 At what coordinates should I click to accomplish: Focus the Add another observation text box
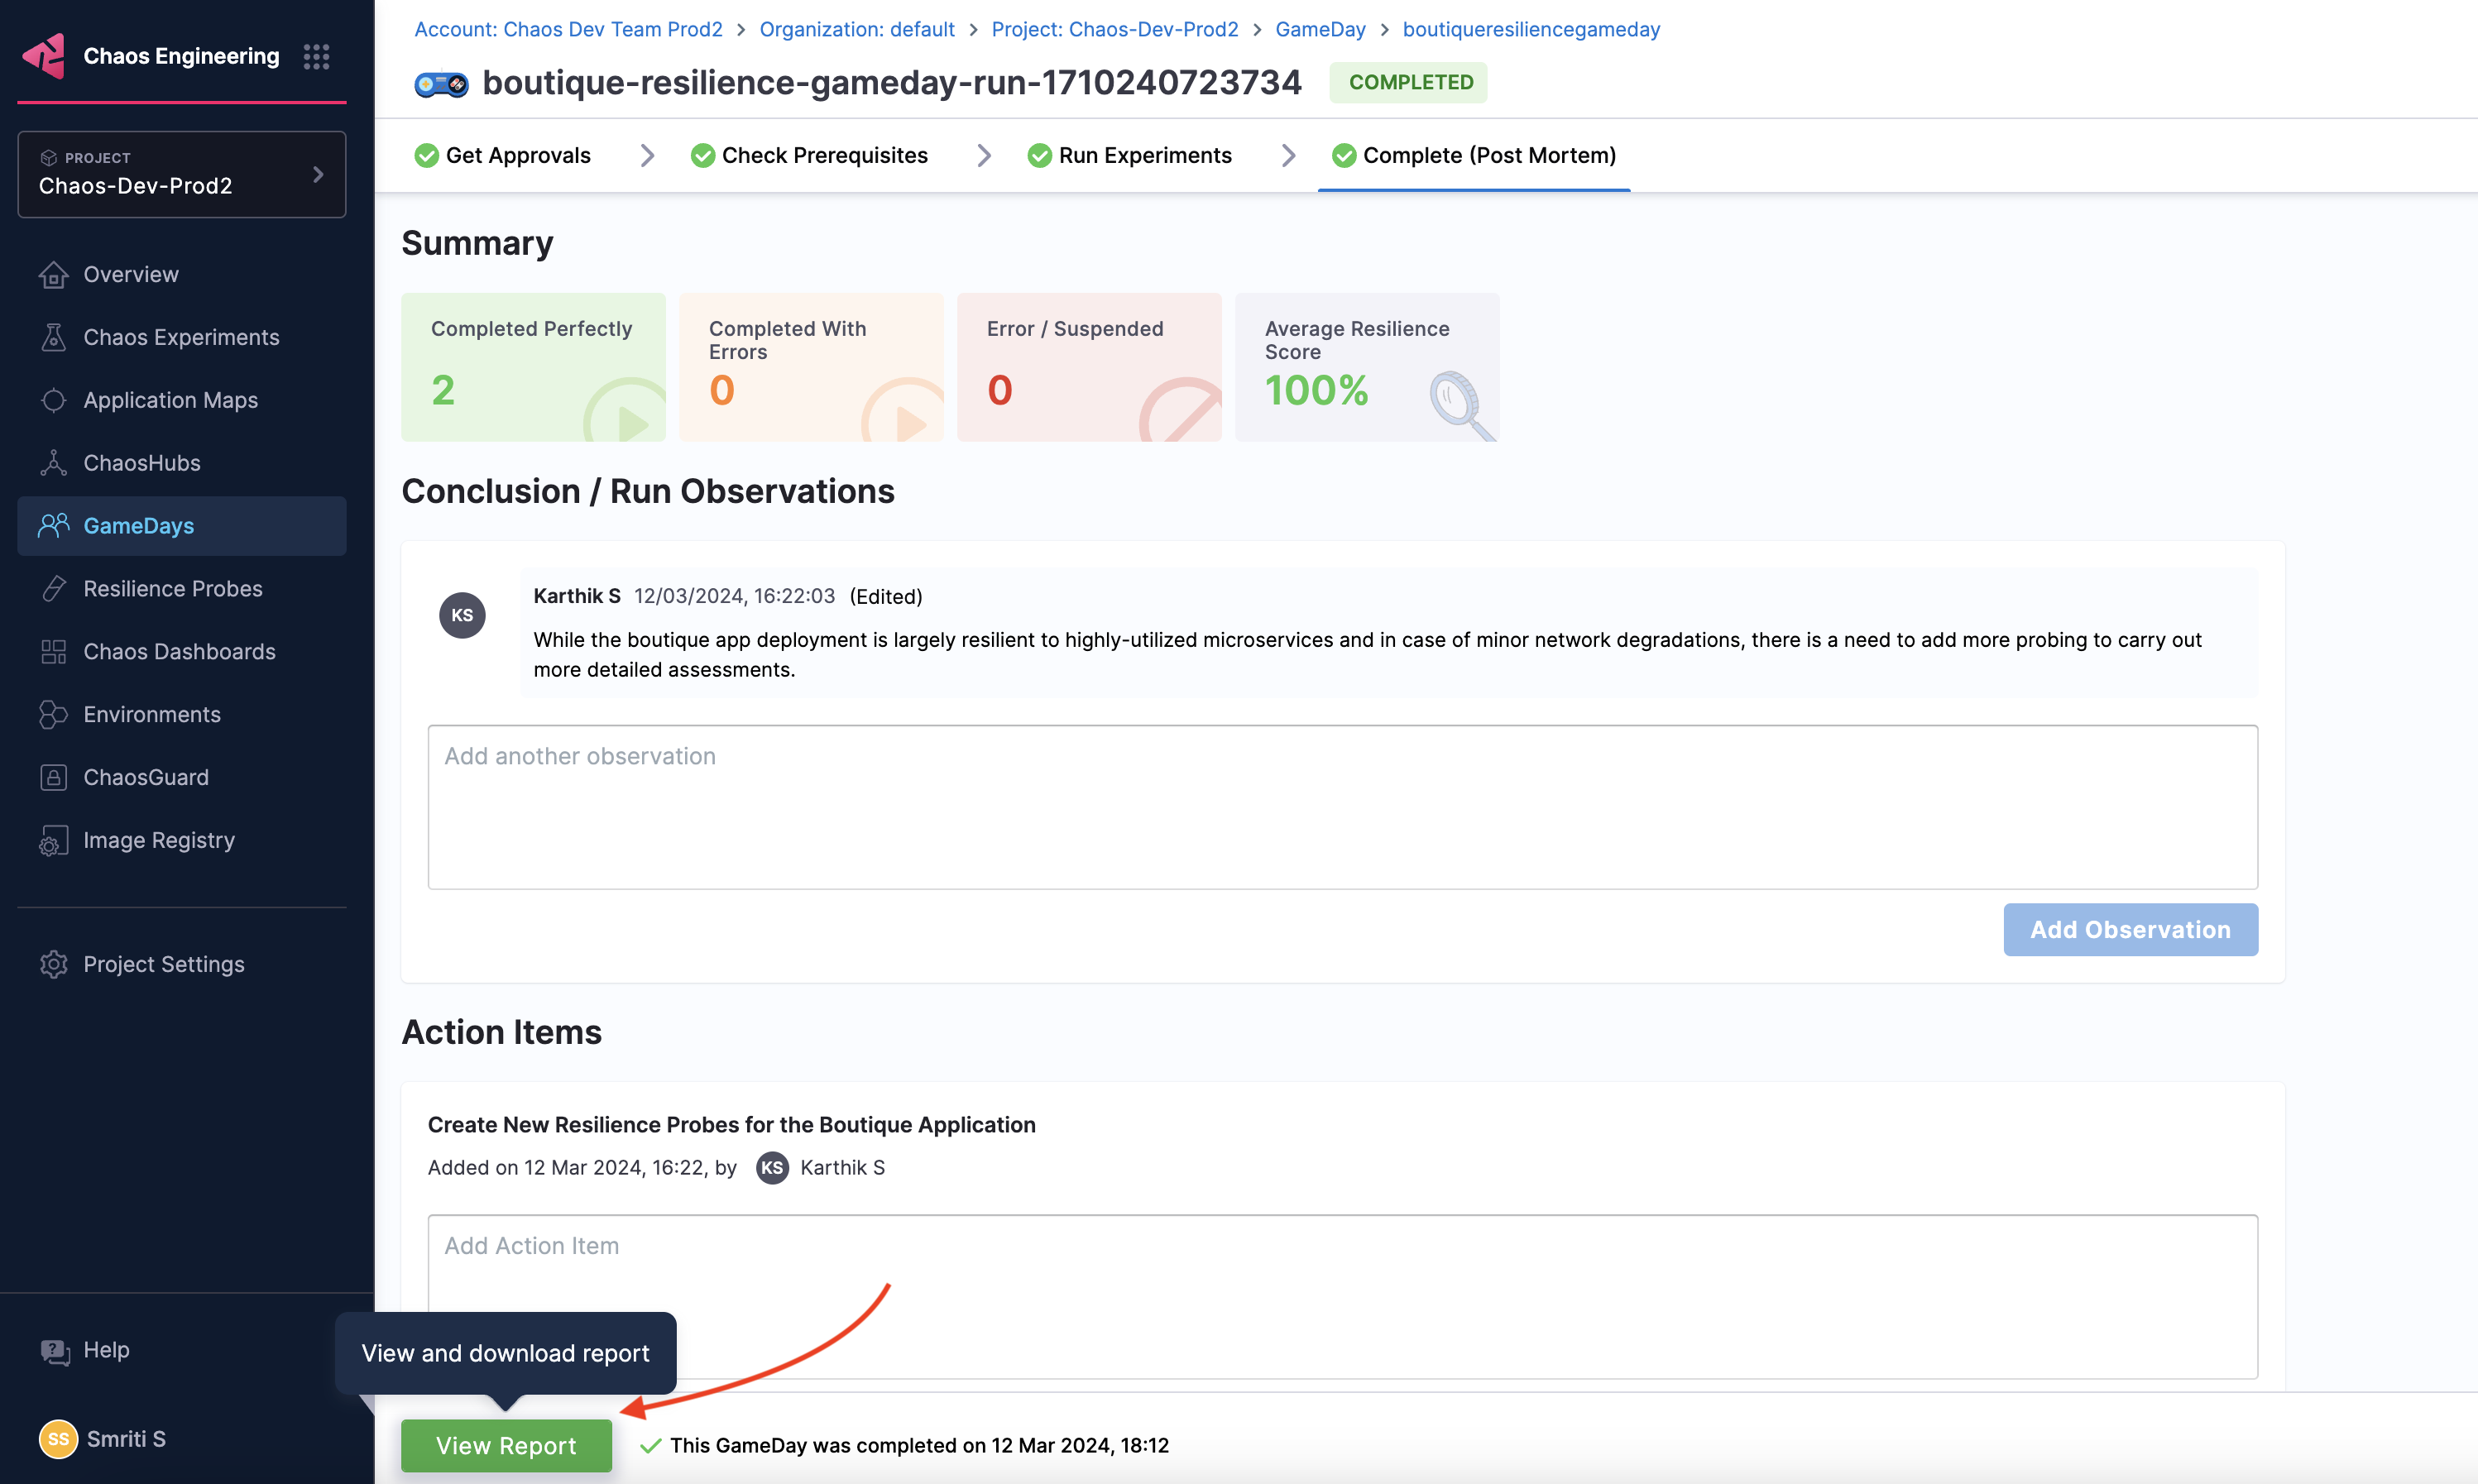click(1342, 806)
